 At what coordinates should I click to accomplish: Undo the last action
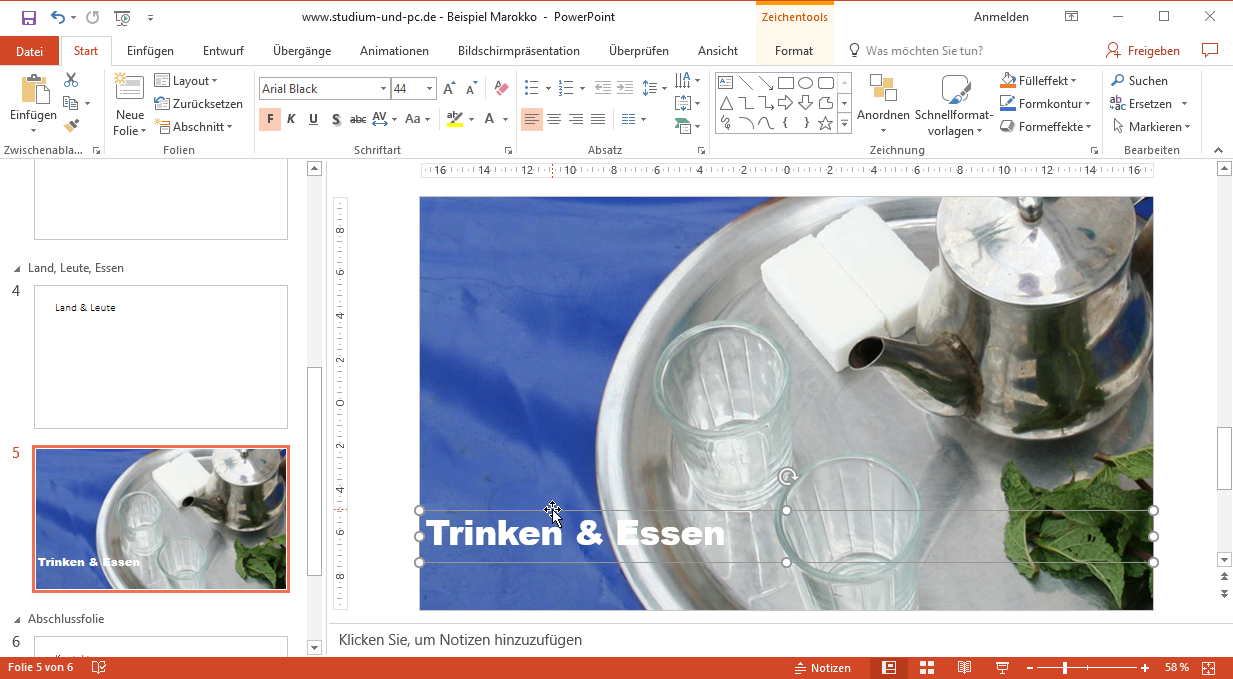click(x=57, y=17)
